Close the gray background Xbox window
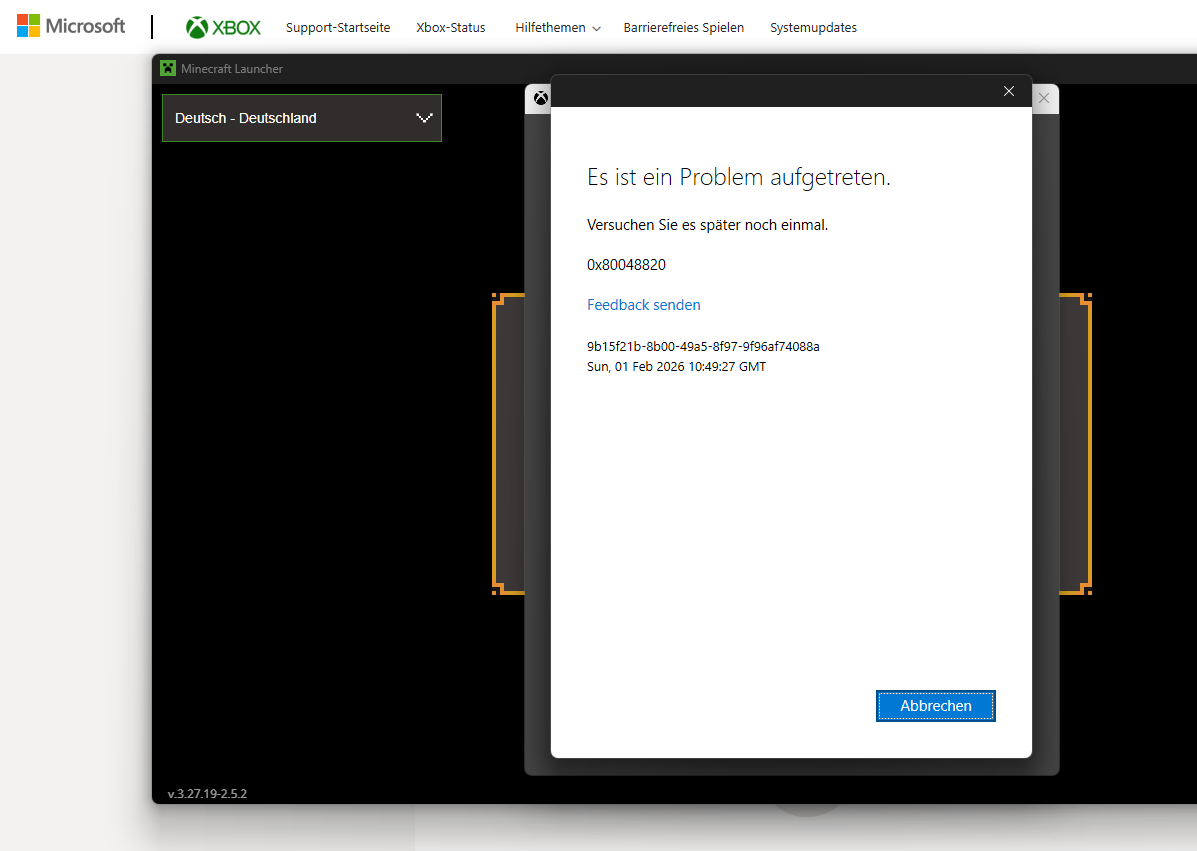The width and height of the screenshot is (1197, 851). (1044, 98)
